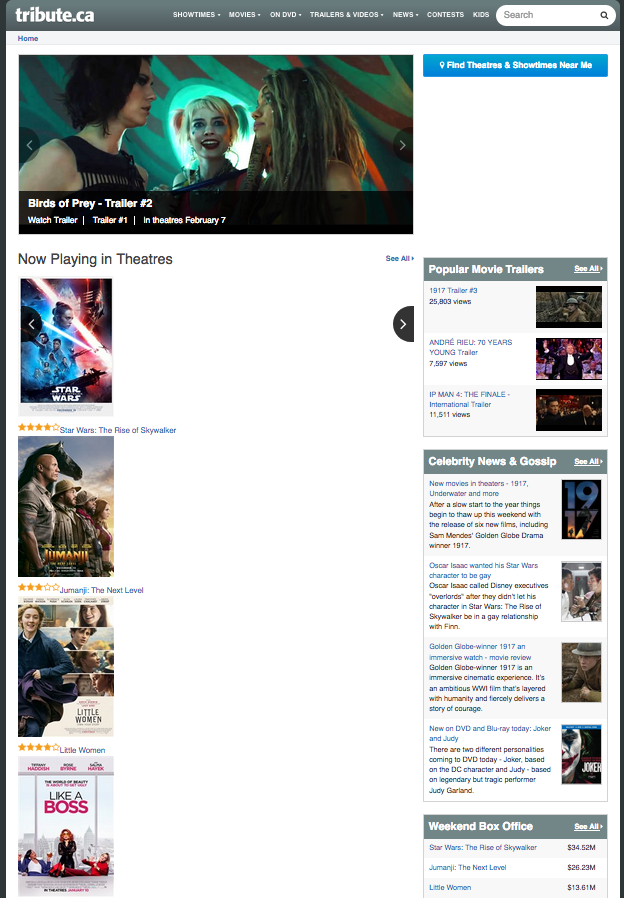Open Golden Globe-winner 1917 movie review
This screenshot has height=898, width=624.
[x=480, y=652]
